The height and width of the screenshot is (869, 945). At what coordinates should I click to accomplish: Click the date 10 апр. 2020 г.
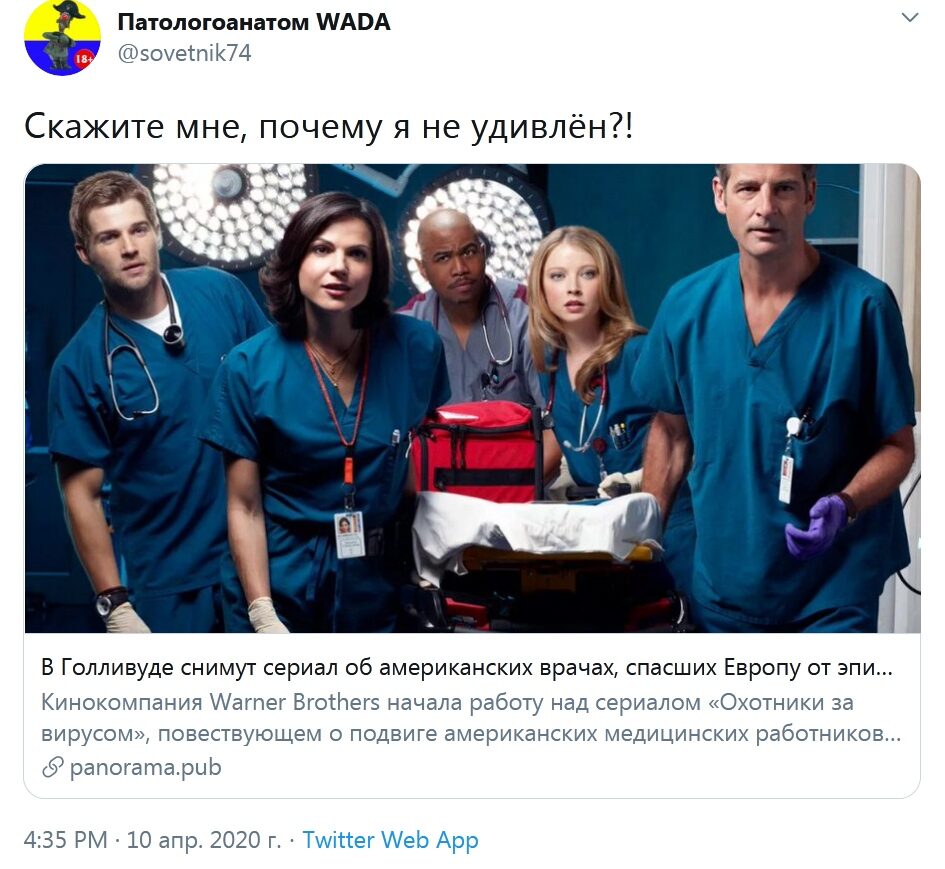pos(204,839)
